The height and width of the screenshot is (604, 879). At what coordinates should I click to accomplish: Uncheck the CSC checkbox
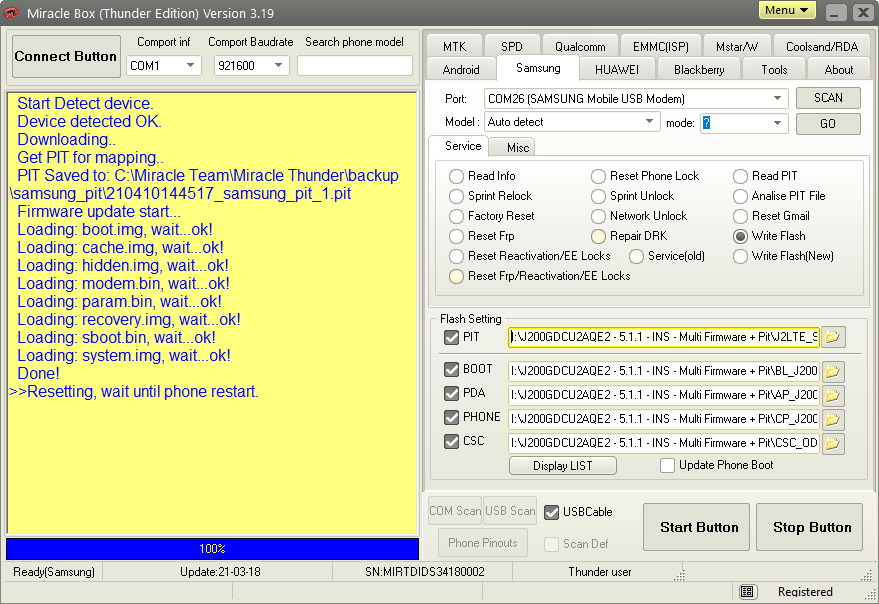pos(451,442)
